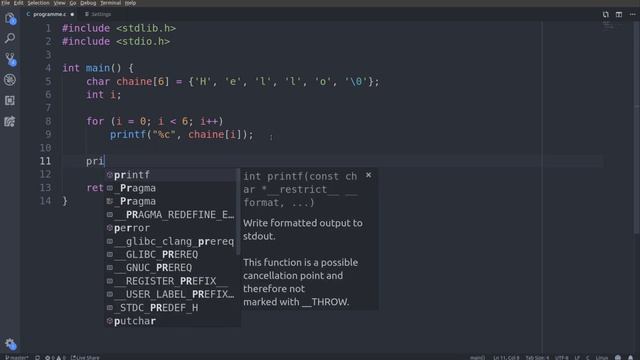The image size is (640, 360).
Task: Click the Ln 11, Col 8 status item
Action: click(x=505, y=358)
